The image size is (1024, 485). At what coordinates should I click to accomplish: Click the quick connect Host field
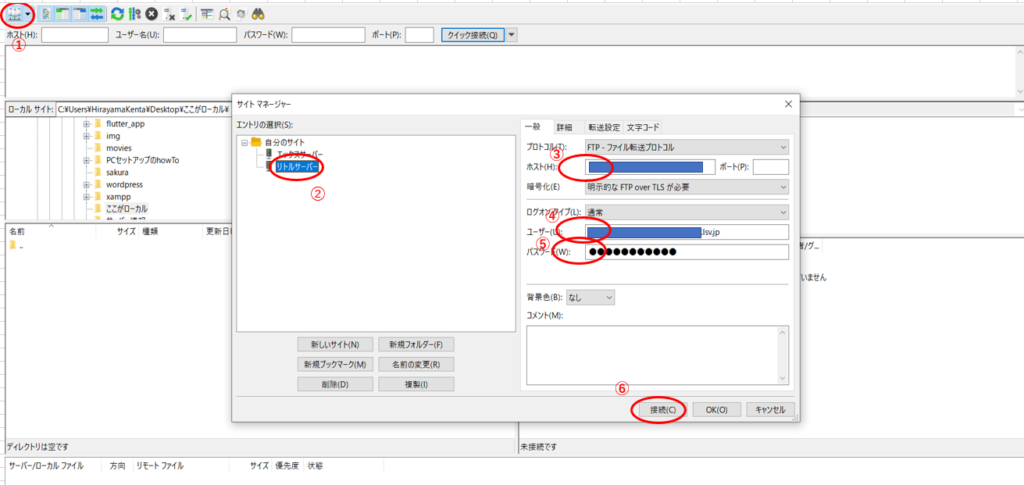[x=75, y=35]
